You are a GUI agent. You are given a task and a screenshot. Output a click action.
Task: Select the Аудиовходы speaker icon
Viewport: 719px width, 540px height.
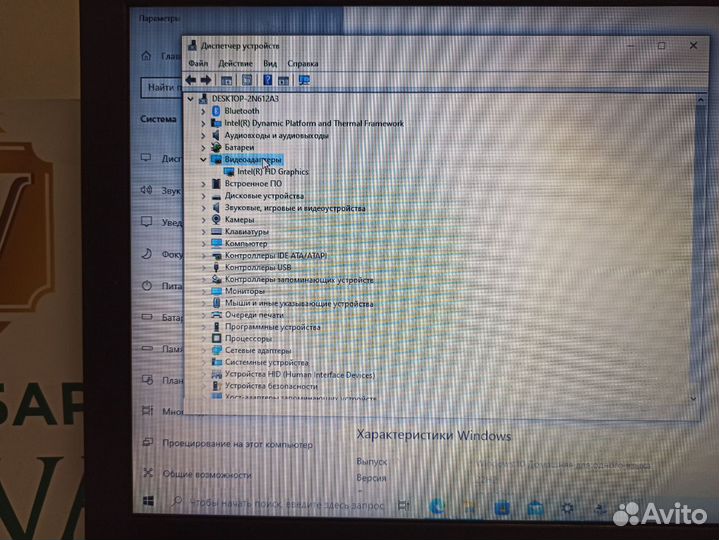(x=216, y=135)
